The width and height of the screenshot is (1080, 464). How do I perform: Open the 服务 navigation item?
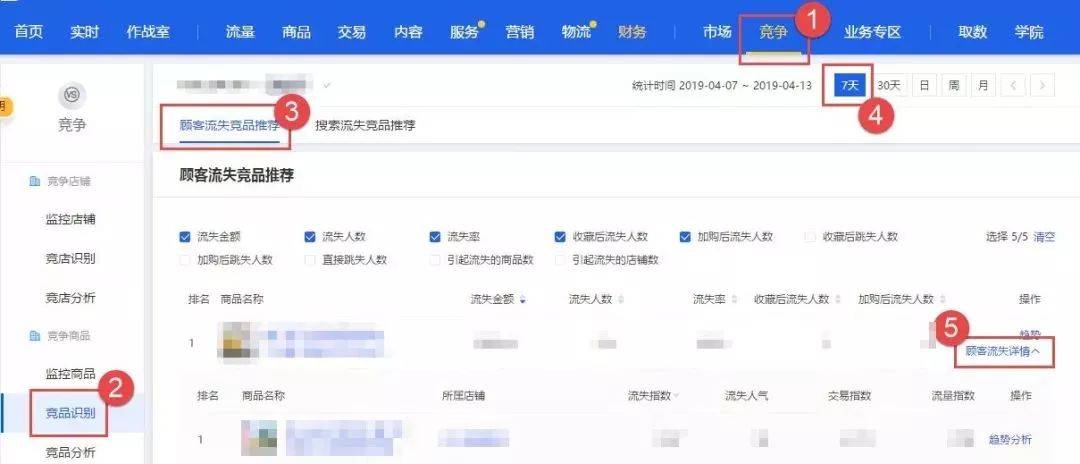(464, 32)
